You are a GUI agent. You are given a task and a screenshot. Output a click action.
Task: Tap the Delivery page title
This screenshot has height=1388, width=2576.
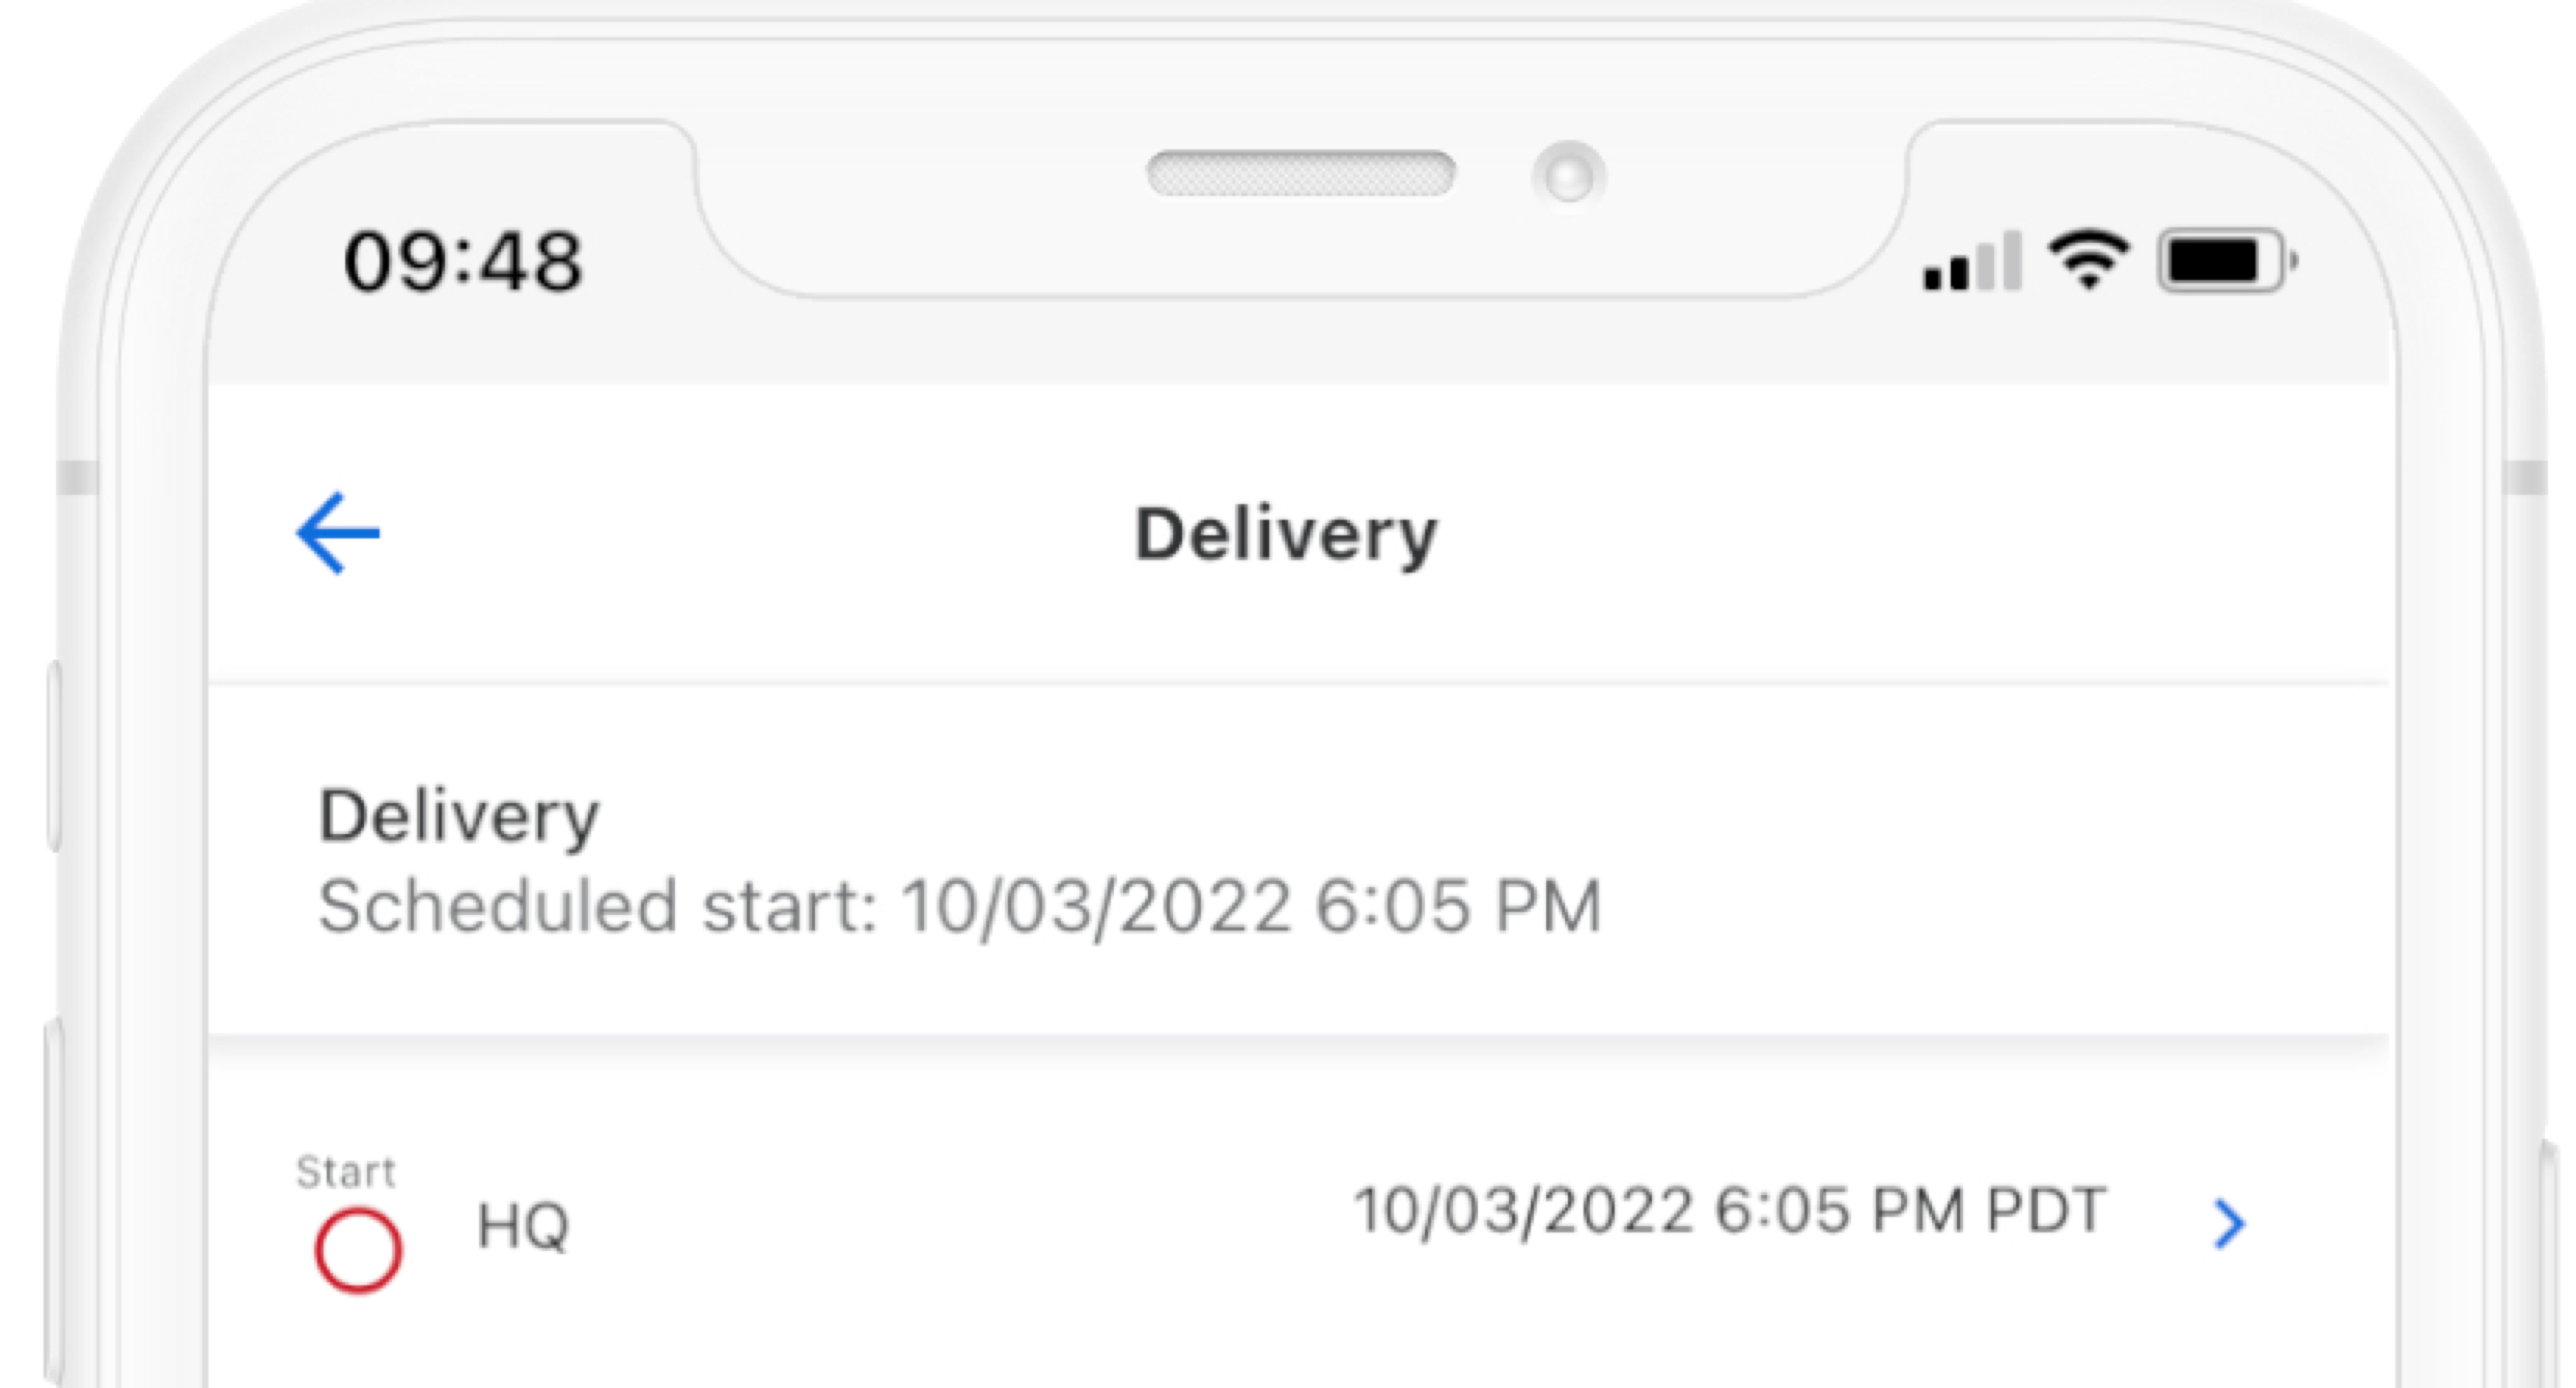point(1285,535)
